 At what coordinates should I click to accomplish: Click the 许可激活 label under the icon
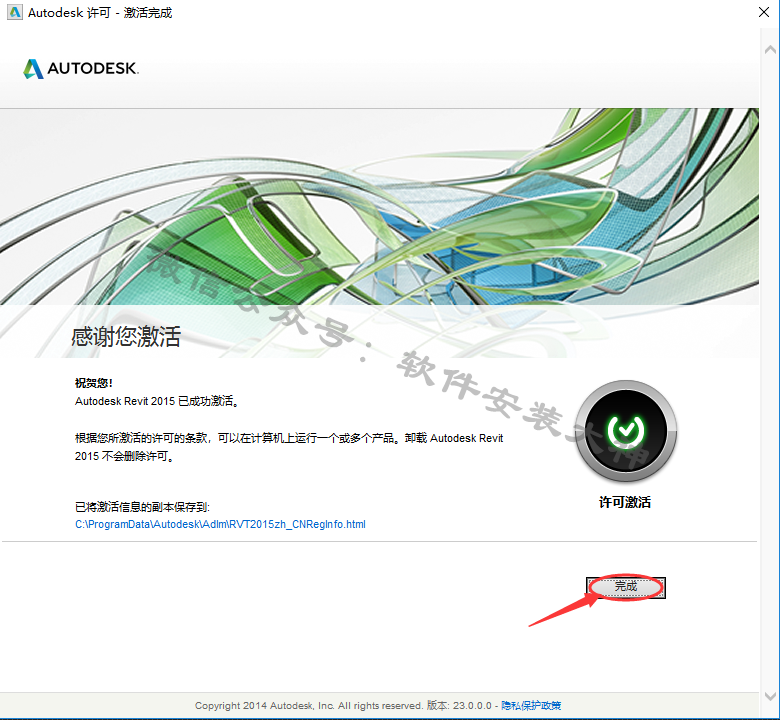625,502
